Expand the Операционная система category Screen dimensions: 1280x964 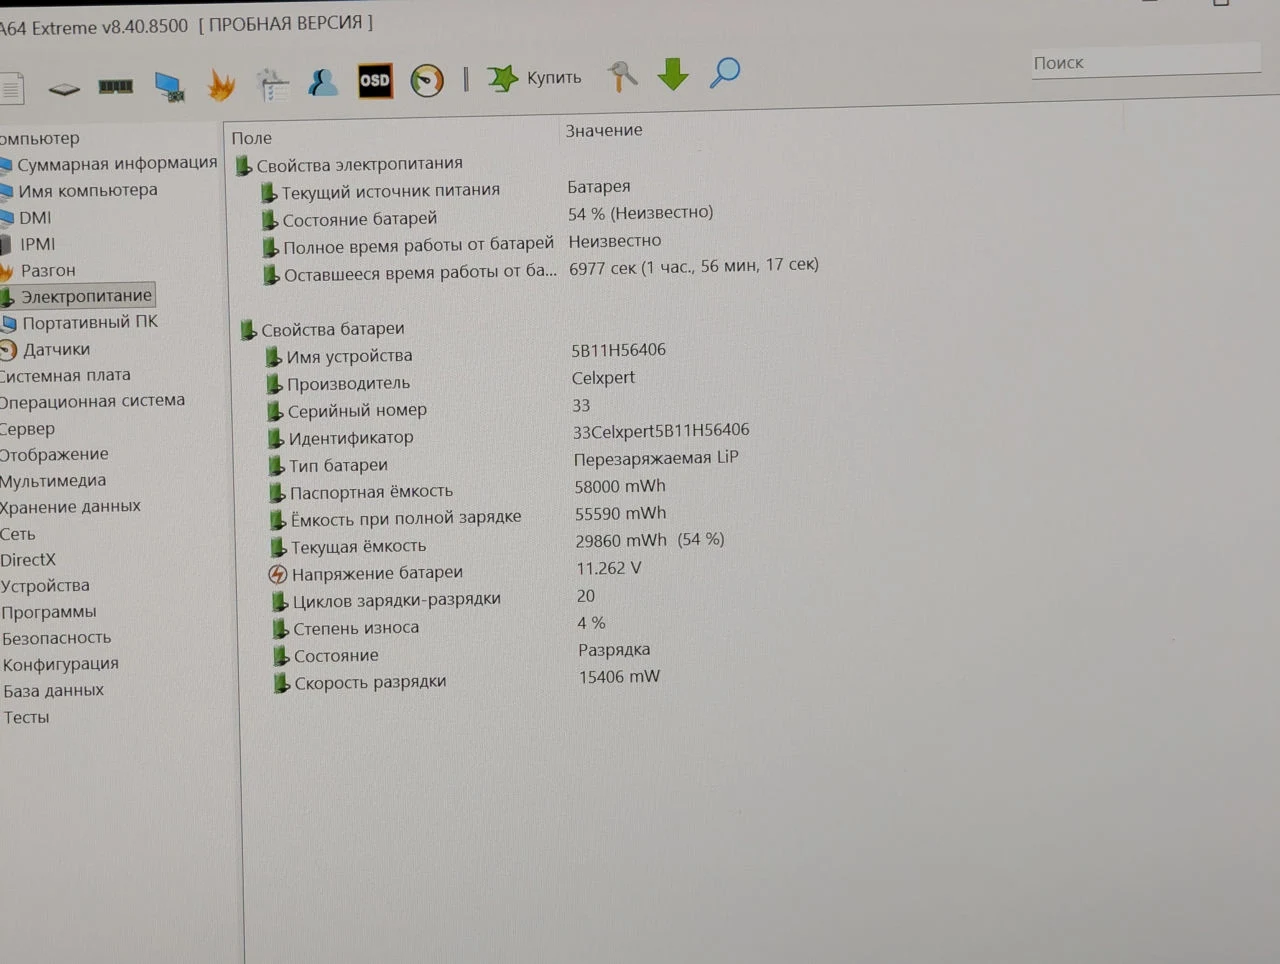point(92,401)
